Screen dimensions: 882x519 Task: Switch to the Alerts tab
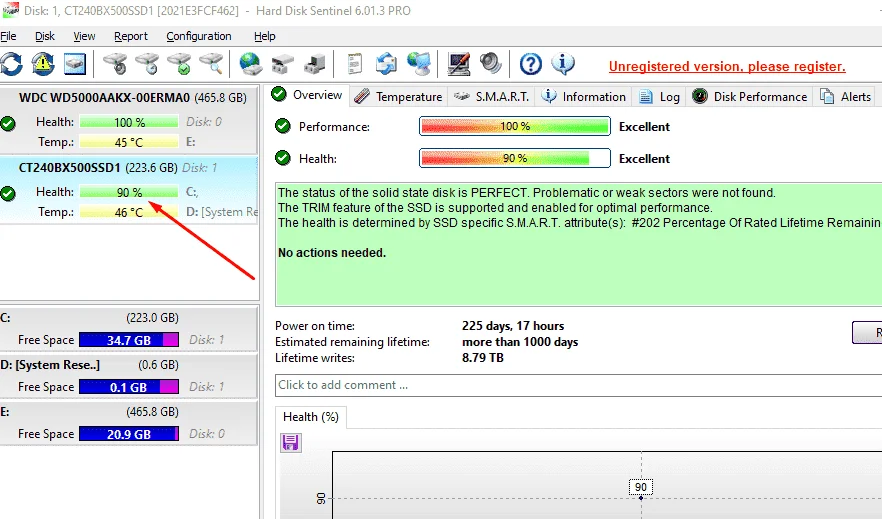click(x=845, y=97)
